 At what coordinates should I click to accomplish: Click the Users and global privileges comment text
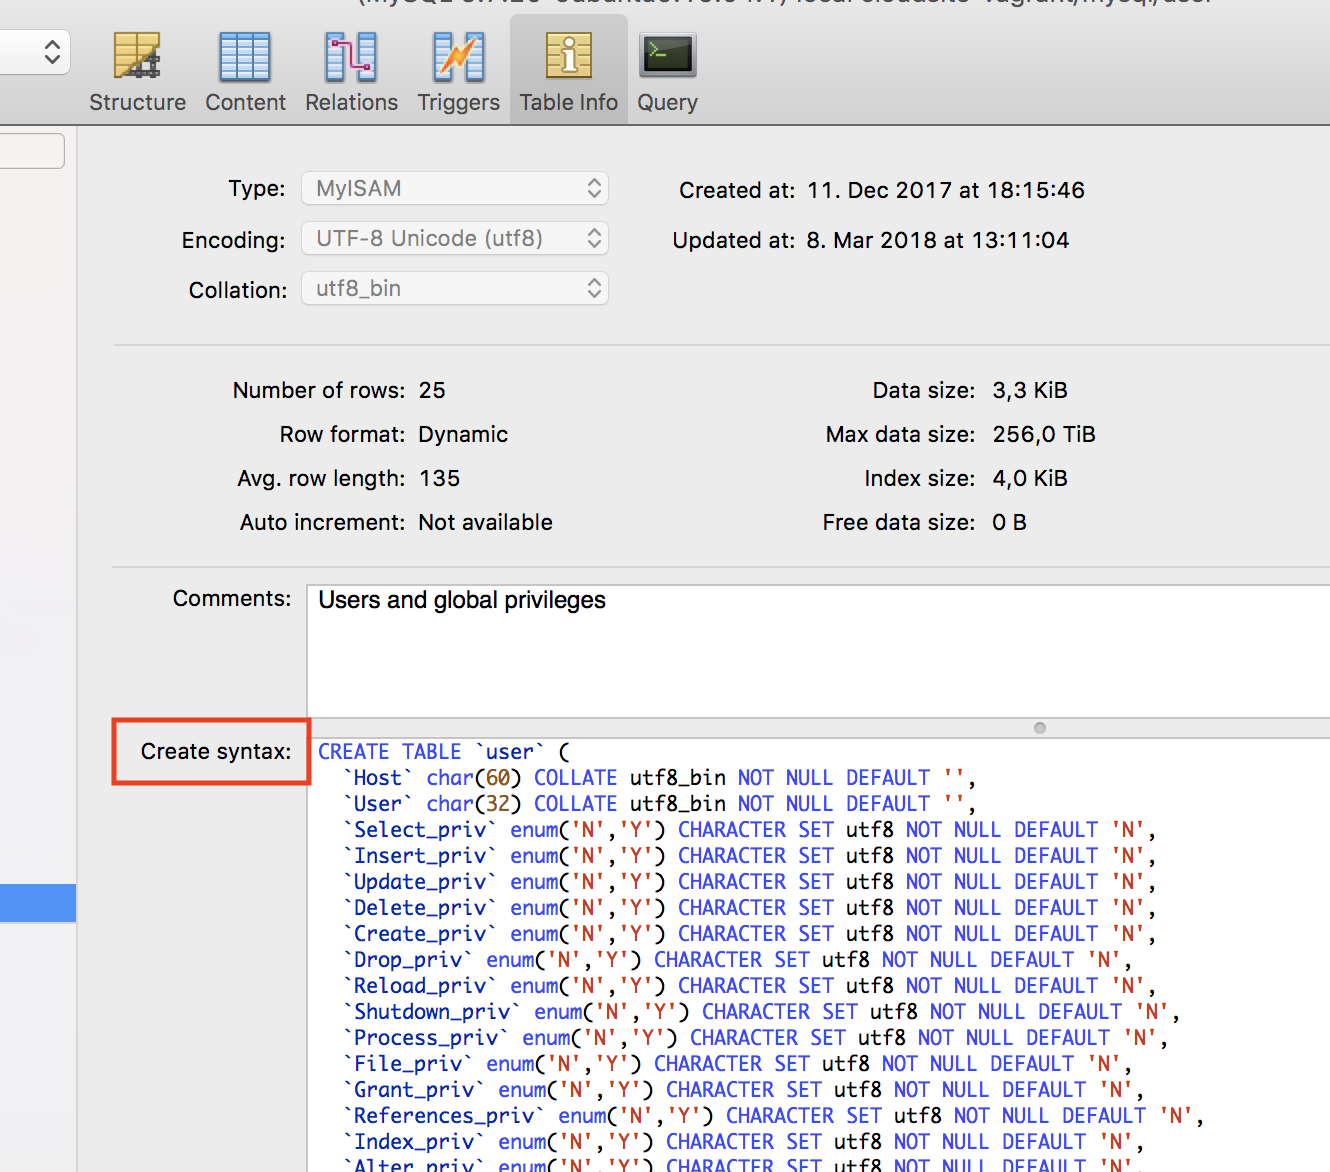pos(461,600)
